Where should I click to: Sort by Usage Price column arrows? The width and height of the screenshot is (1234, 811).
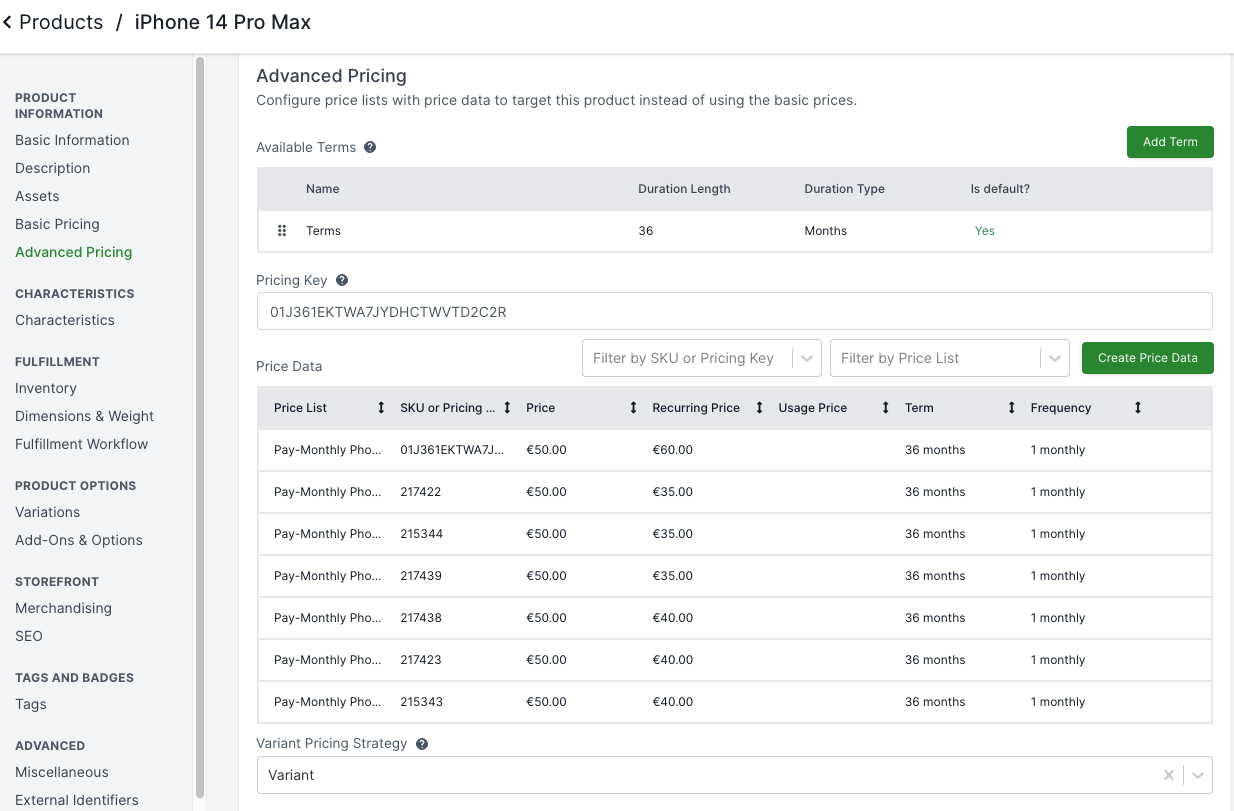click(x=885, y=408)
